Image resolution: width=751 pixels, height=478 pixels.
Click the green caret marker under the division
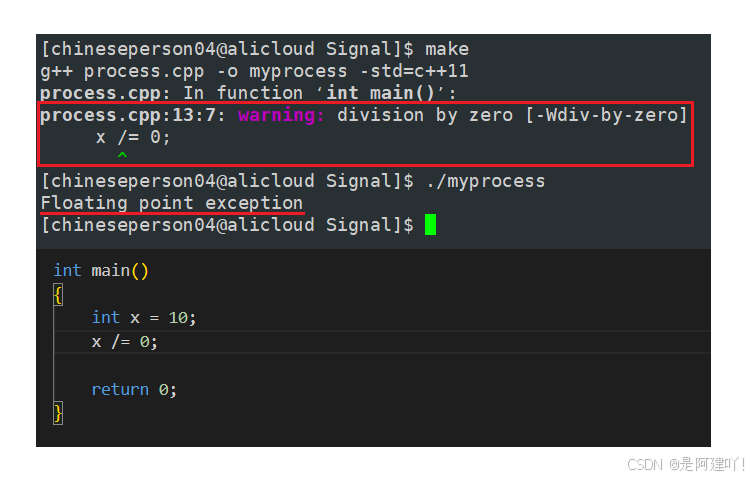pos(122,155)
